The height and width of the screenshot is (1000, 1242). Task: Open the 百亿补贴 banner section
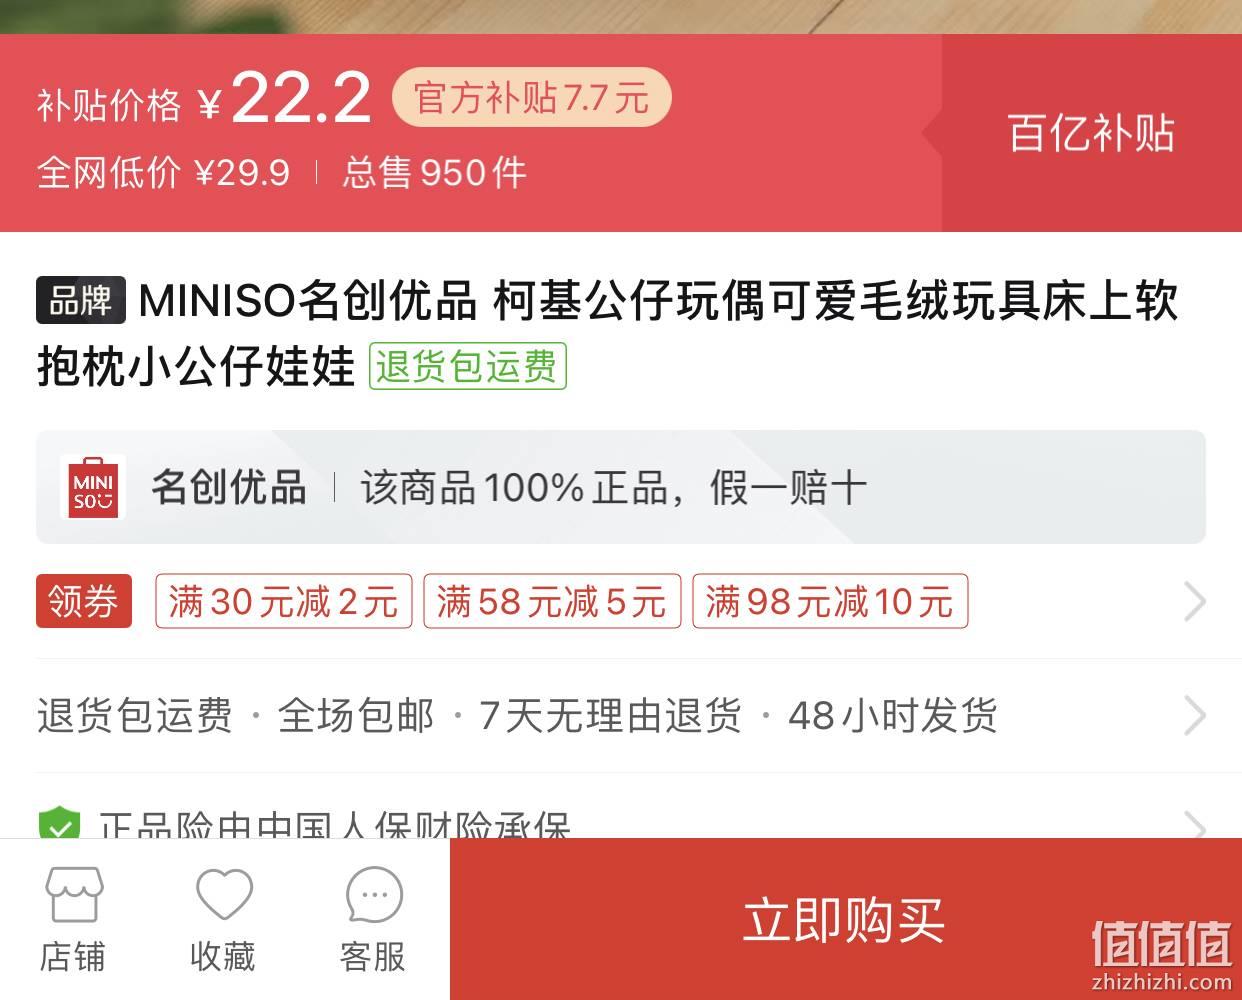click(x=1091, y=133)
